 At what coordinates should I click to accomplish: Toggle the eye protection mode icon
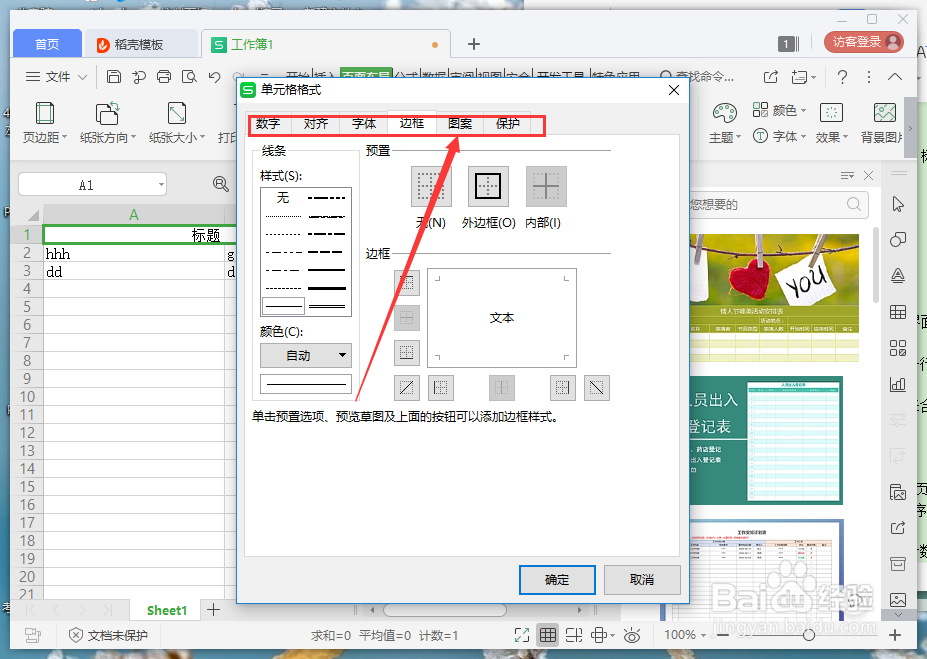click(x=632, y=635)
